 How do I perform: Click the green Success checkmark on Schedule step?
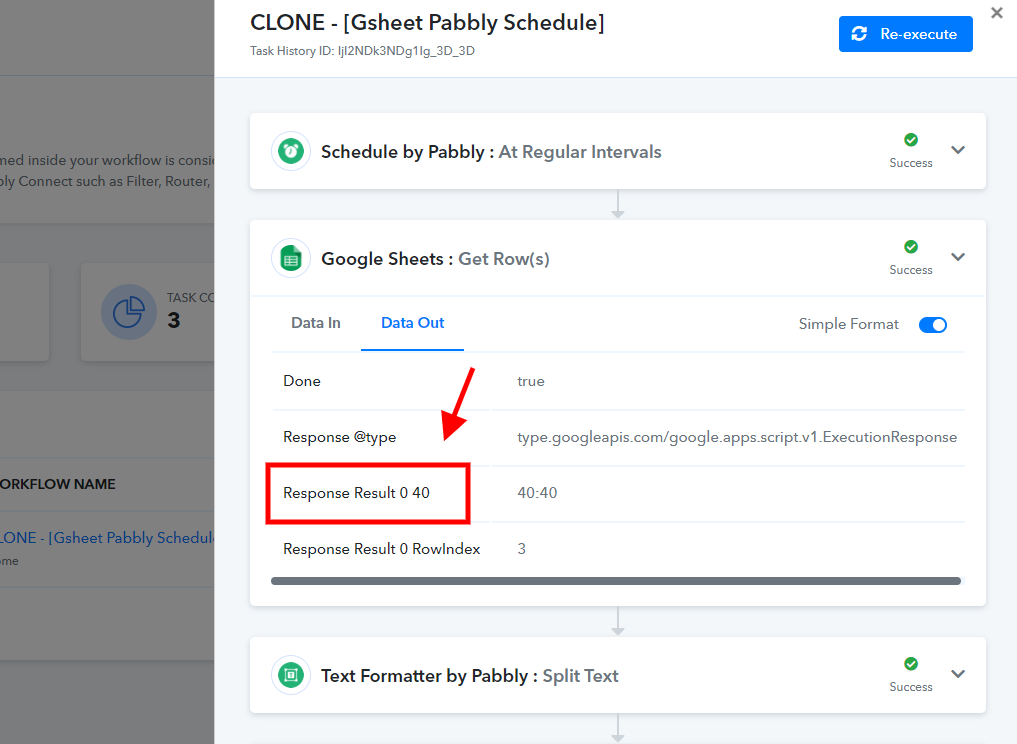click(x=911, y=139)
